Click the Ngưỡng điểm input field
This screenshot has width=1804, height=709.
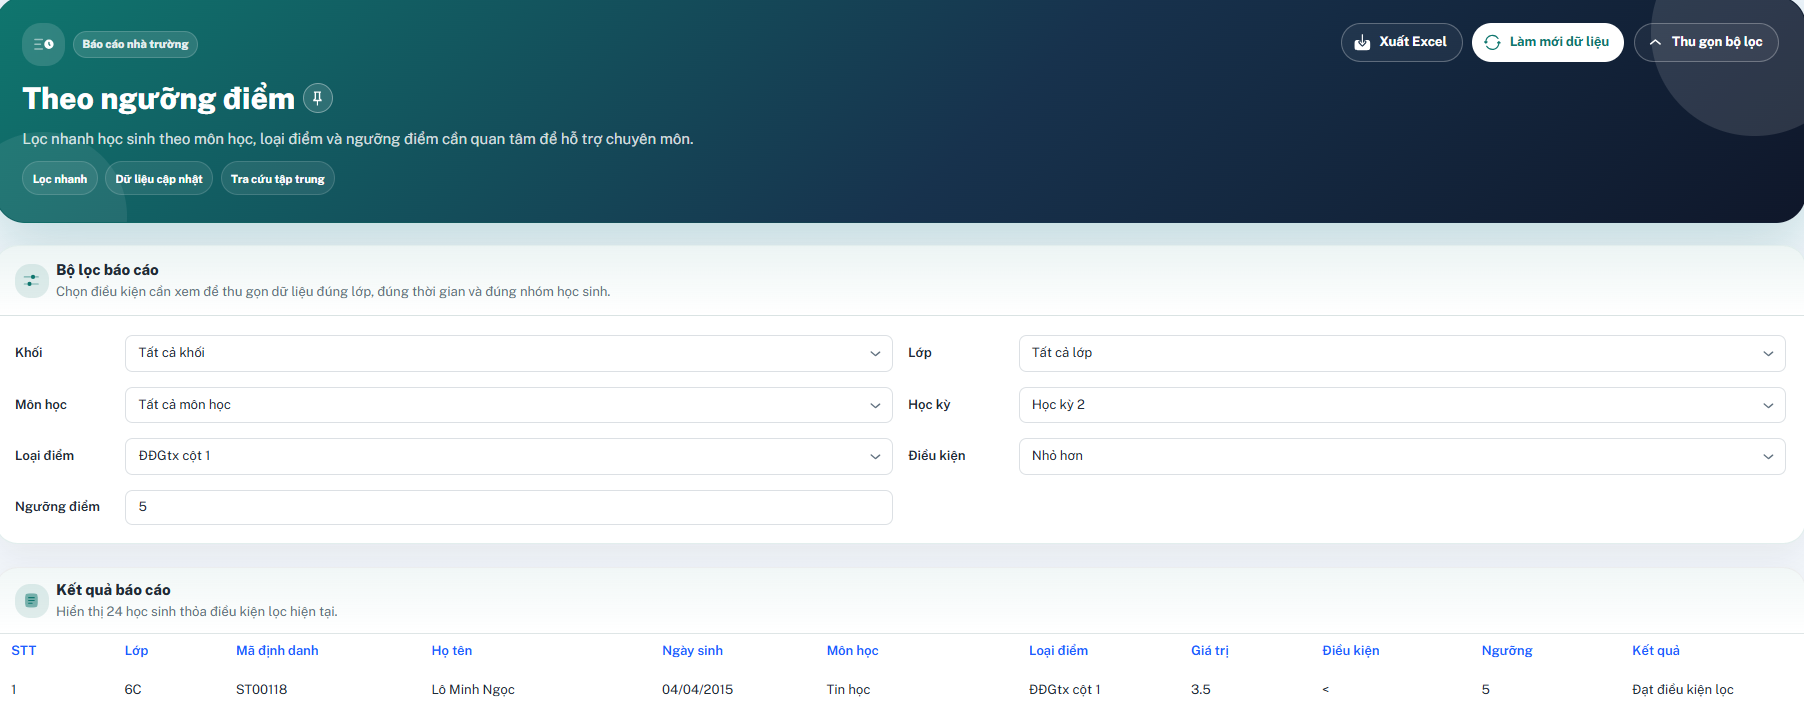508,507
